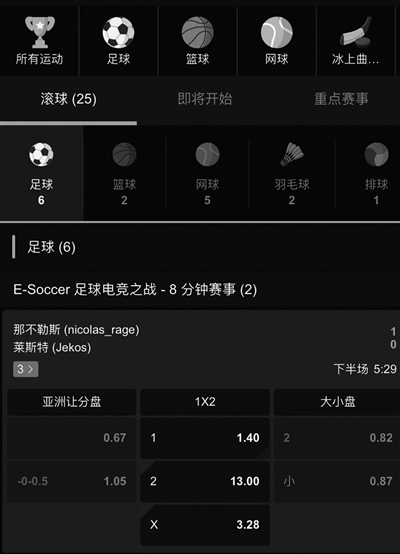400x554 pixels.
Task: Bet on 1X2 draw at 3.28
Action: (x=205, y=525)
